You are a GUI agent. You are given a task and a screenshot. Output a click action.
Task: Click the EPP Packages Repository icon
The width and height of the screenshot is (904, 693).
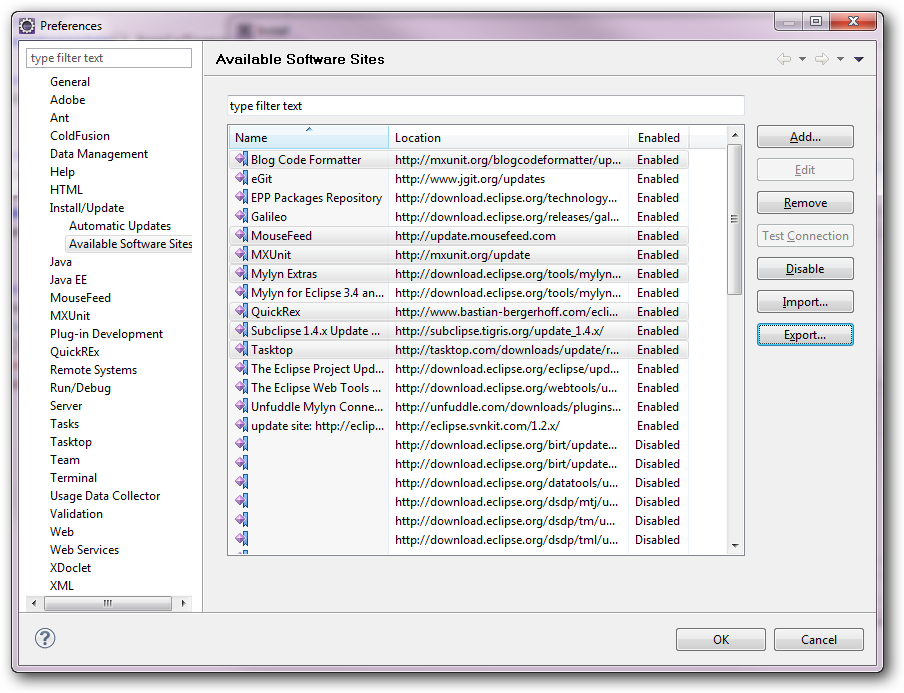(x=242, y=197)
